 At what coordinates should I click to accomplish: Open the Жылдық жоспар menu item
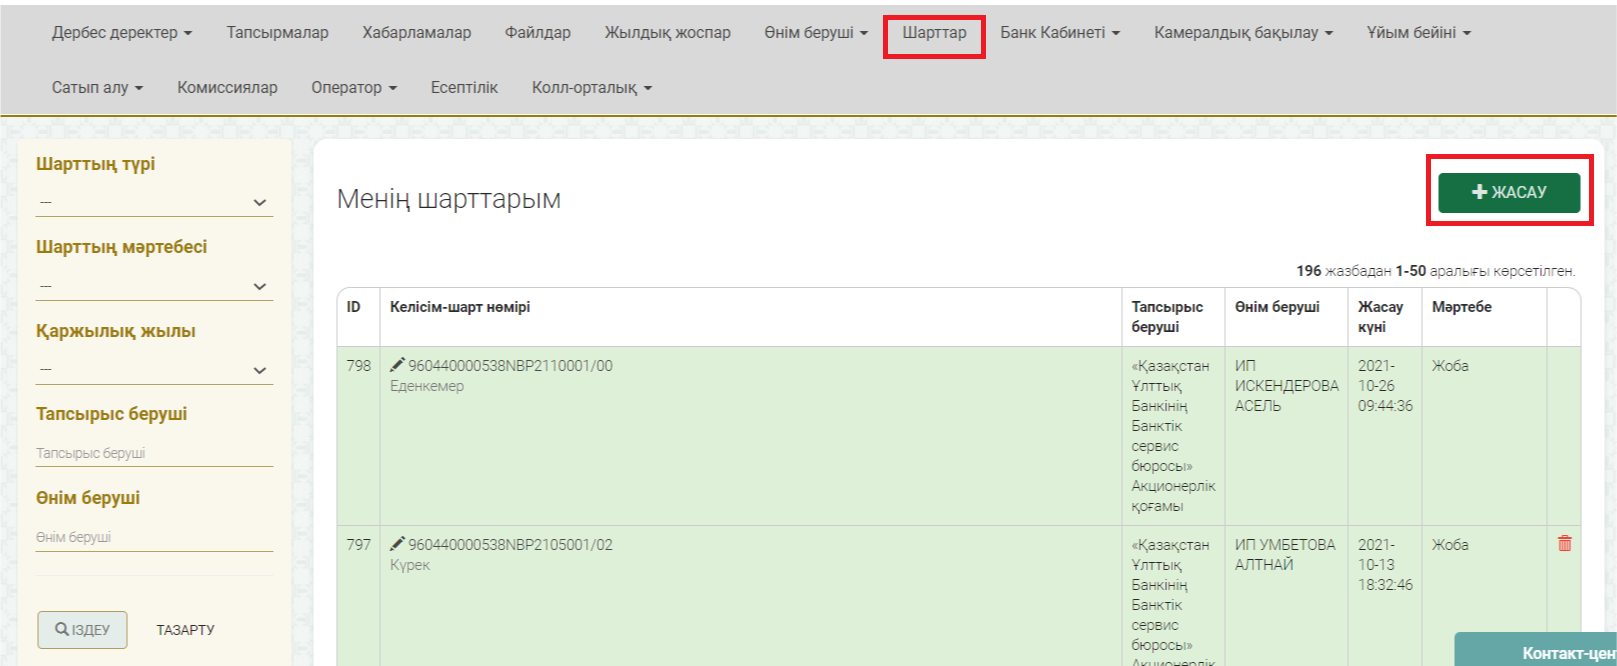pos(667,33)
